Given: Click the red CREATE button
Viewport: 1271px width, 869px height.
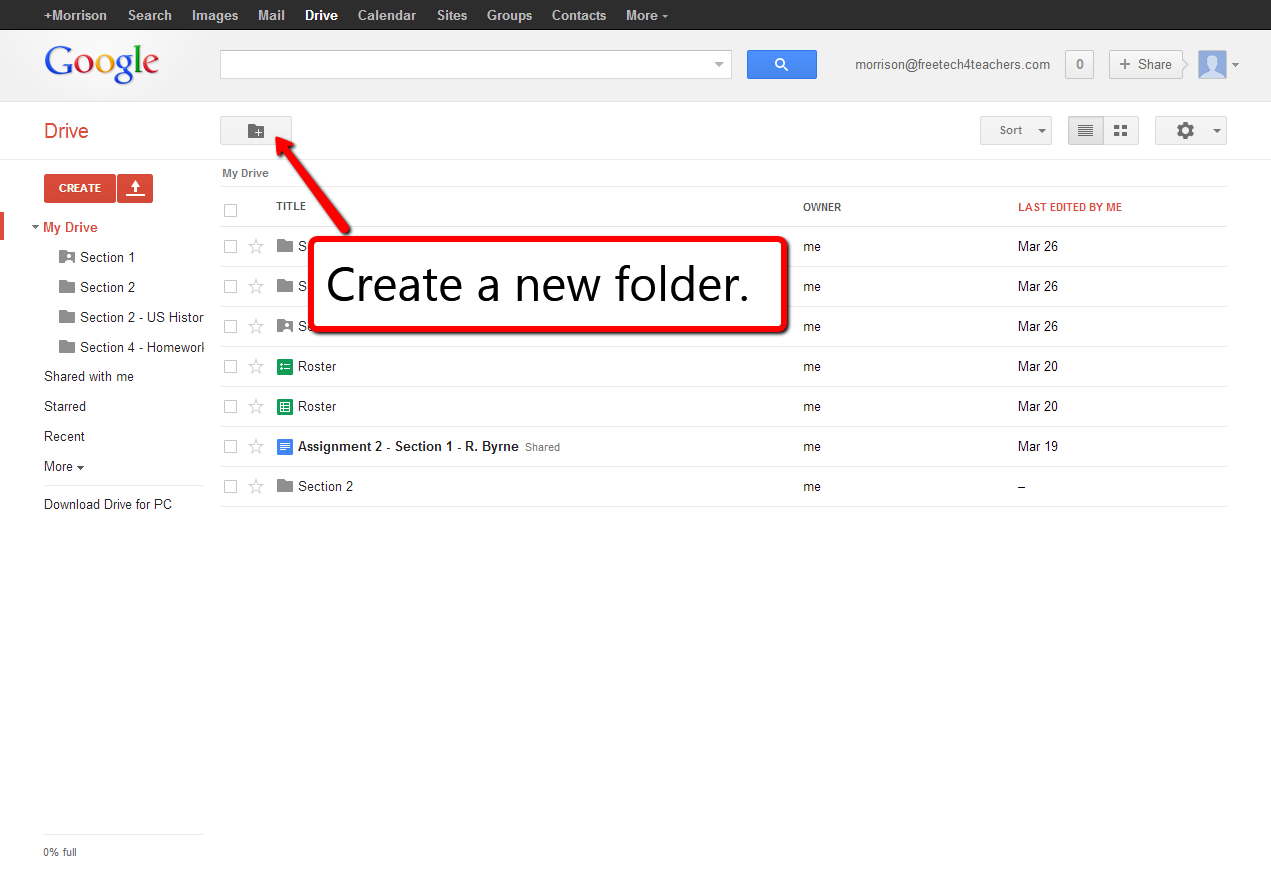Looking at the screenshot, I should tap(79, 188).
